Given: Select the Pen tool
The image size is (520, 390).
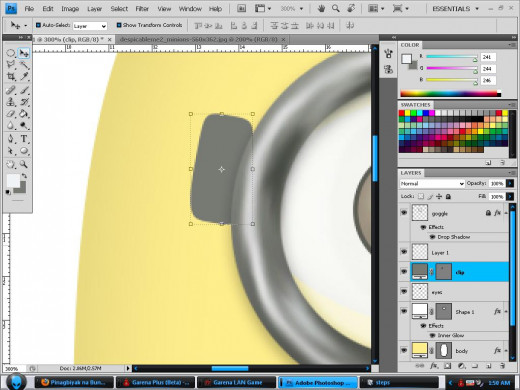Looking at the screenshot, I should click(11, 139).
